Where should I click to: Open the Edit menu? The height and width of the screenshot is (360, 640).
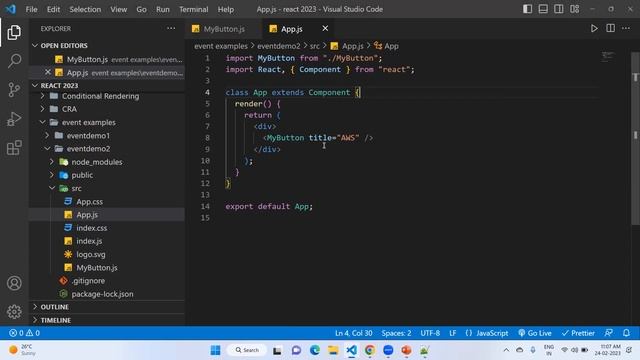click(53, 9)
